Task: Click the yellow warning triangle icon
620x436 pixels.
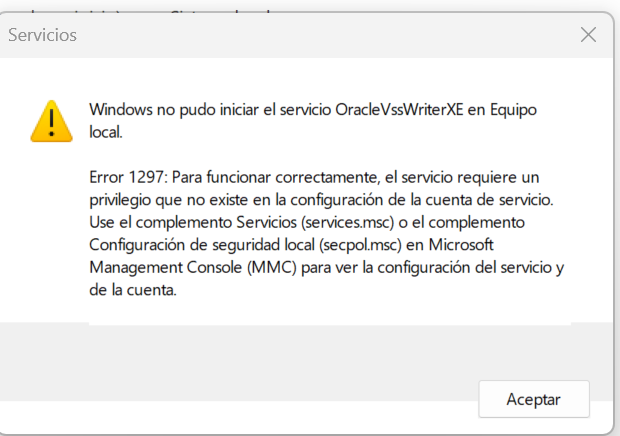Action: tap(49, 120)
